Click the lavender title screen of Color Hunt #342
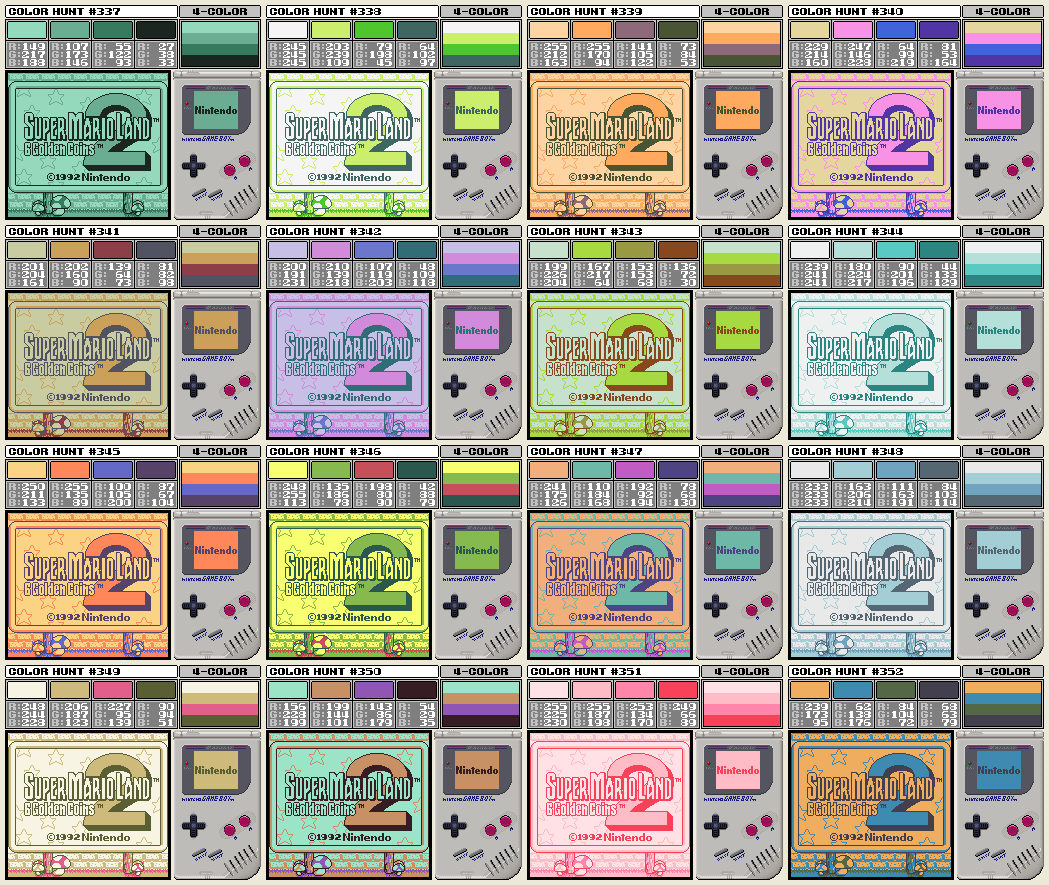Image resolution: width=1049 pixels, height=885 pixels. (x=349, y=365)
